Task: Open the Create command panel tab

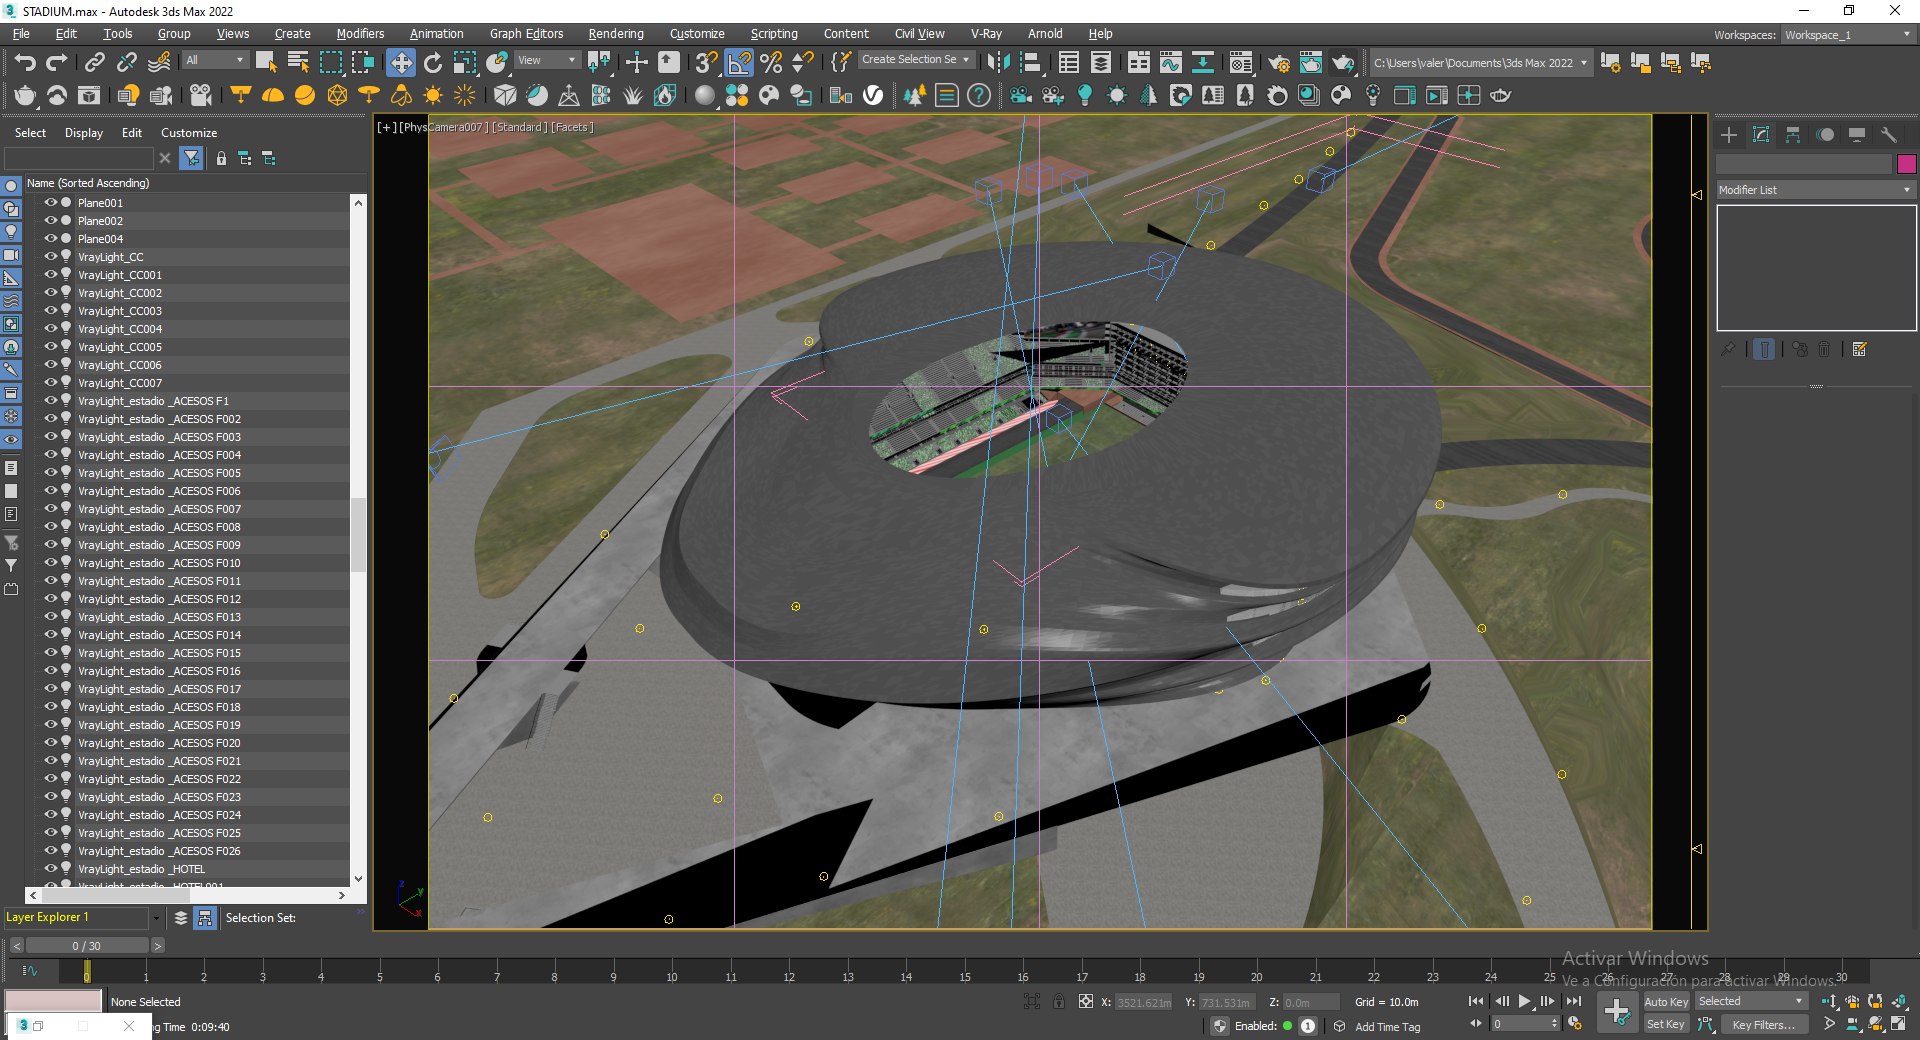Action: [1729, 134]
